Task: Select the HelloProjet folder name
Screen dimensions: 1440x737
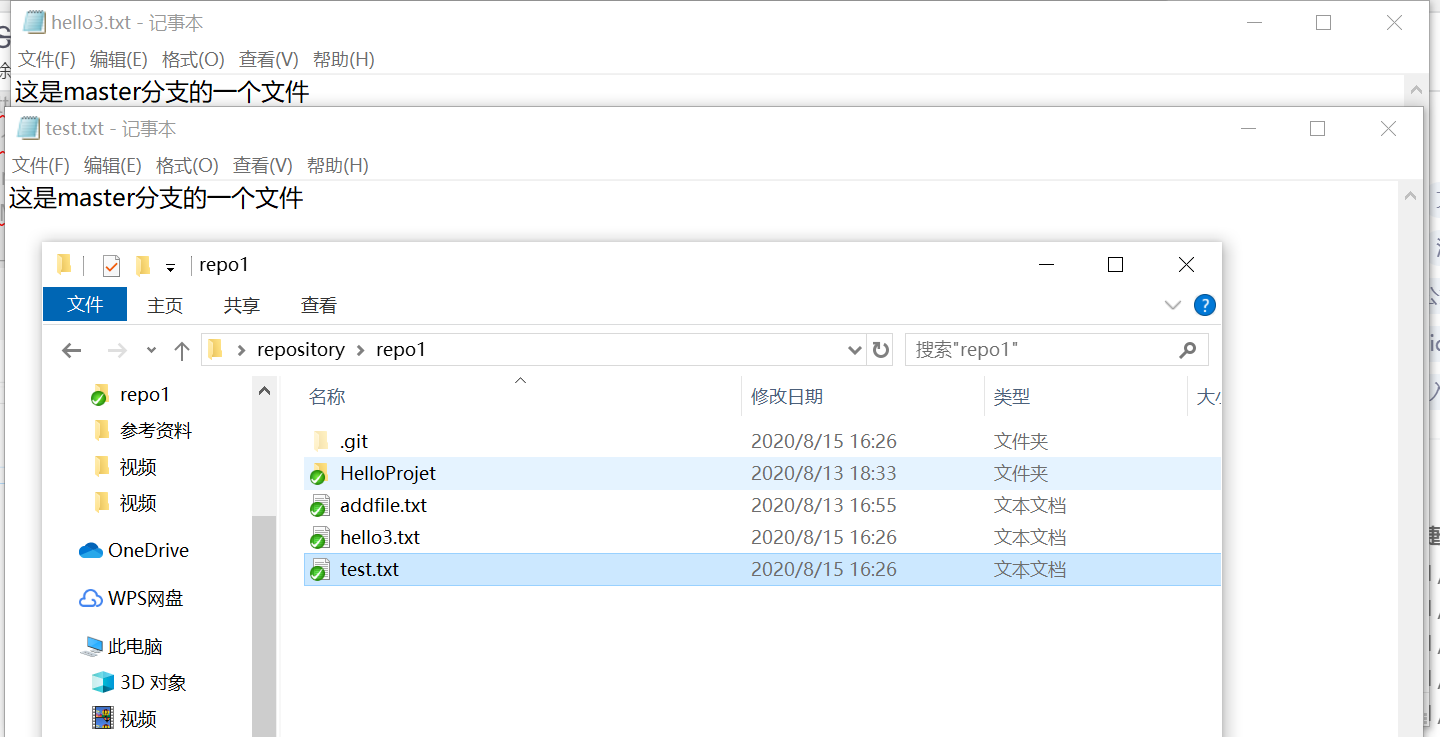Action: pyautogui.click(x=388, y=473)
